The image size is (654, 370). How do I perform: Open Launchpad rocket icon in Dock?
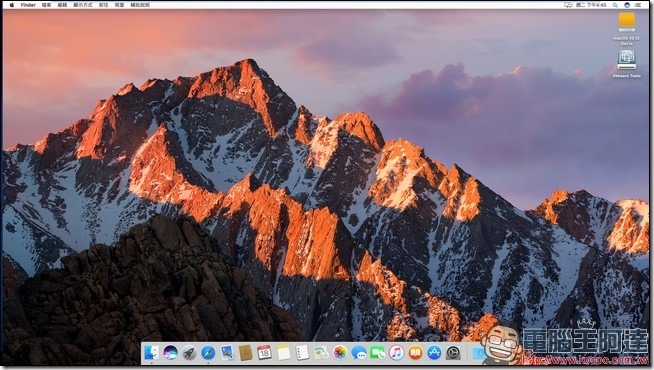point(189,353)
